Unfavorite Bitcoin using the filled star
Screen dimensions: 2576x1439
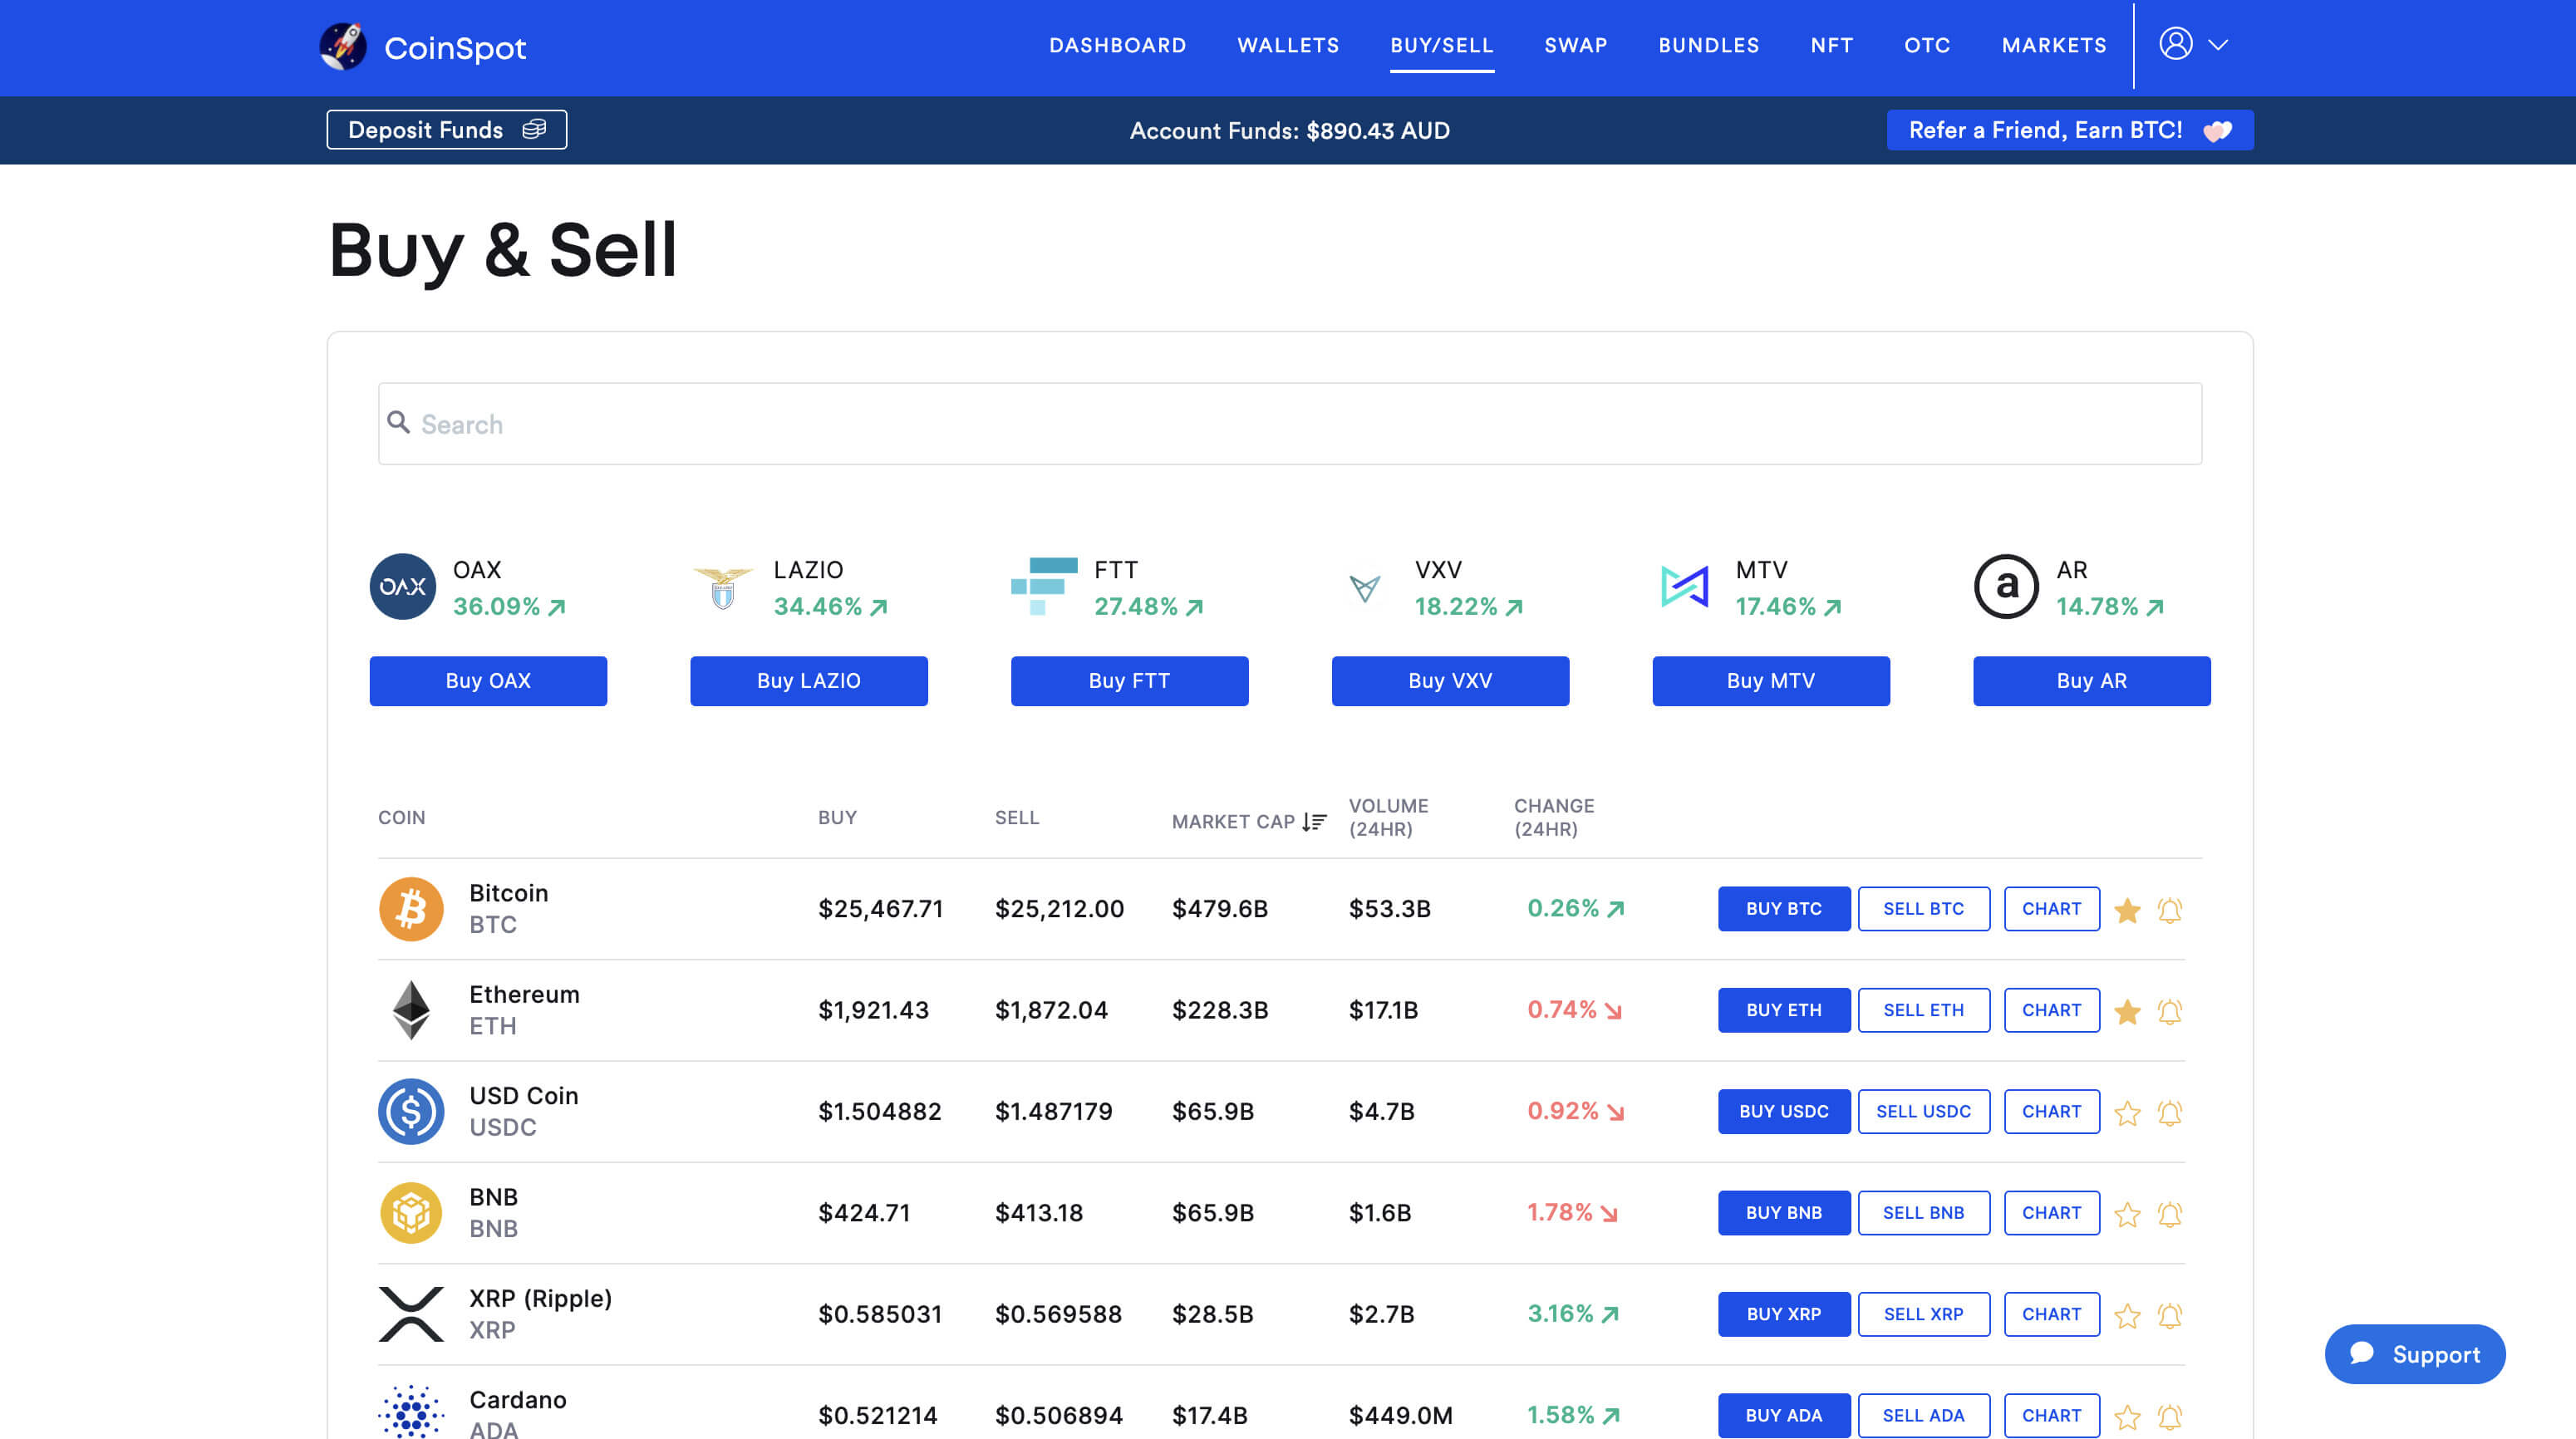click(2127, 910)
